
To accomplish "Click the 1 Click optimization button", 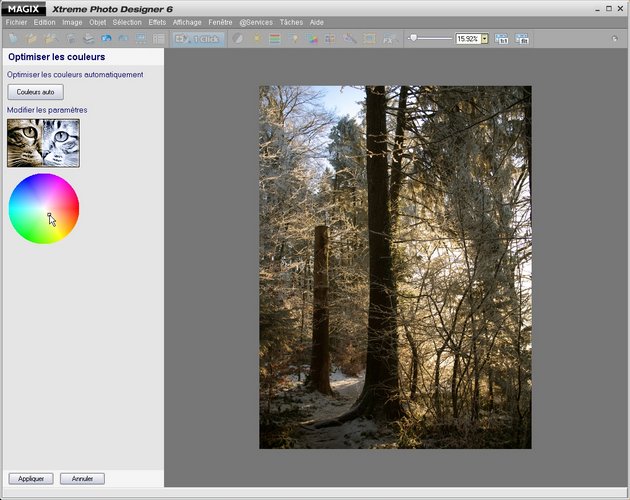I will coord(198,38).
